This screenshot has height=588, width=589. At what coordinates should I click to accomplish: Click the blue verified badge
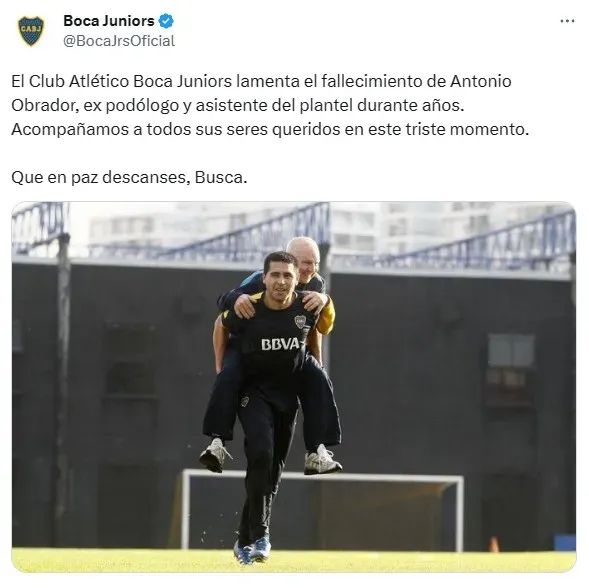pos(166,21)
